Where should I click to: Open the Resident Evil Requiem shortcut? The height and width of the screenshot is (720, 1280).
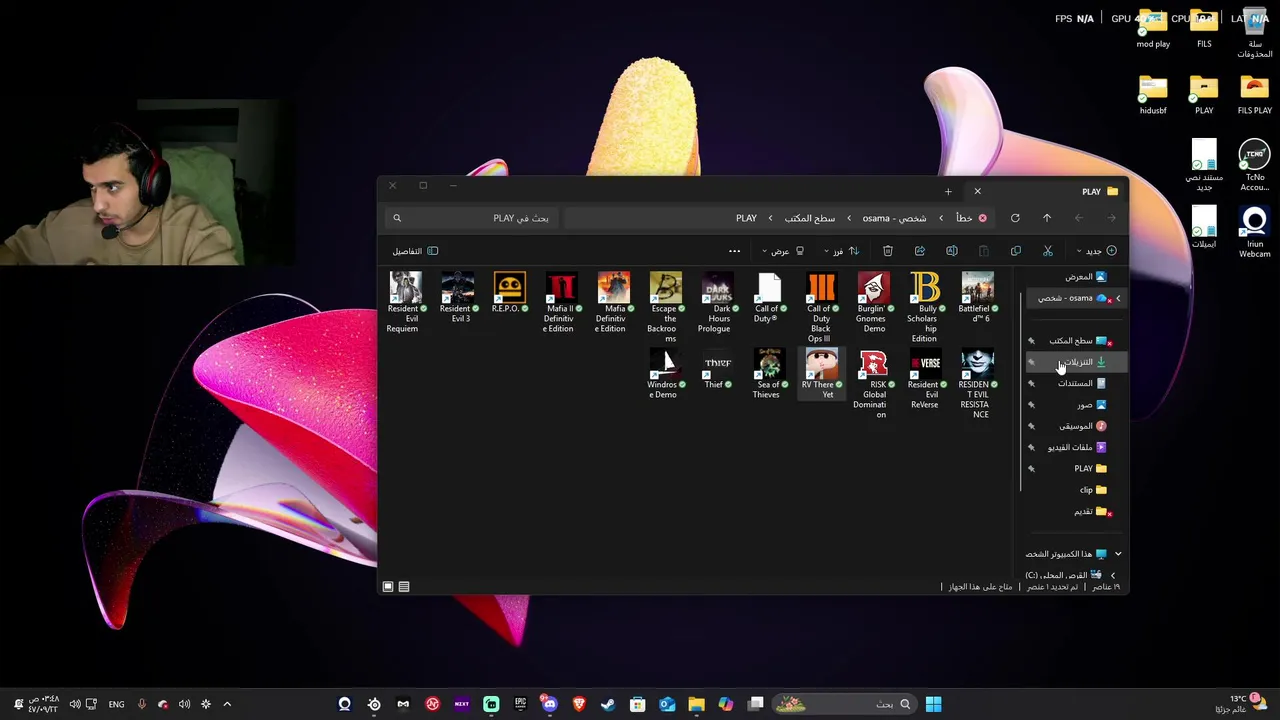point(405,302)
